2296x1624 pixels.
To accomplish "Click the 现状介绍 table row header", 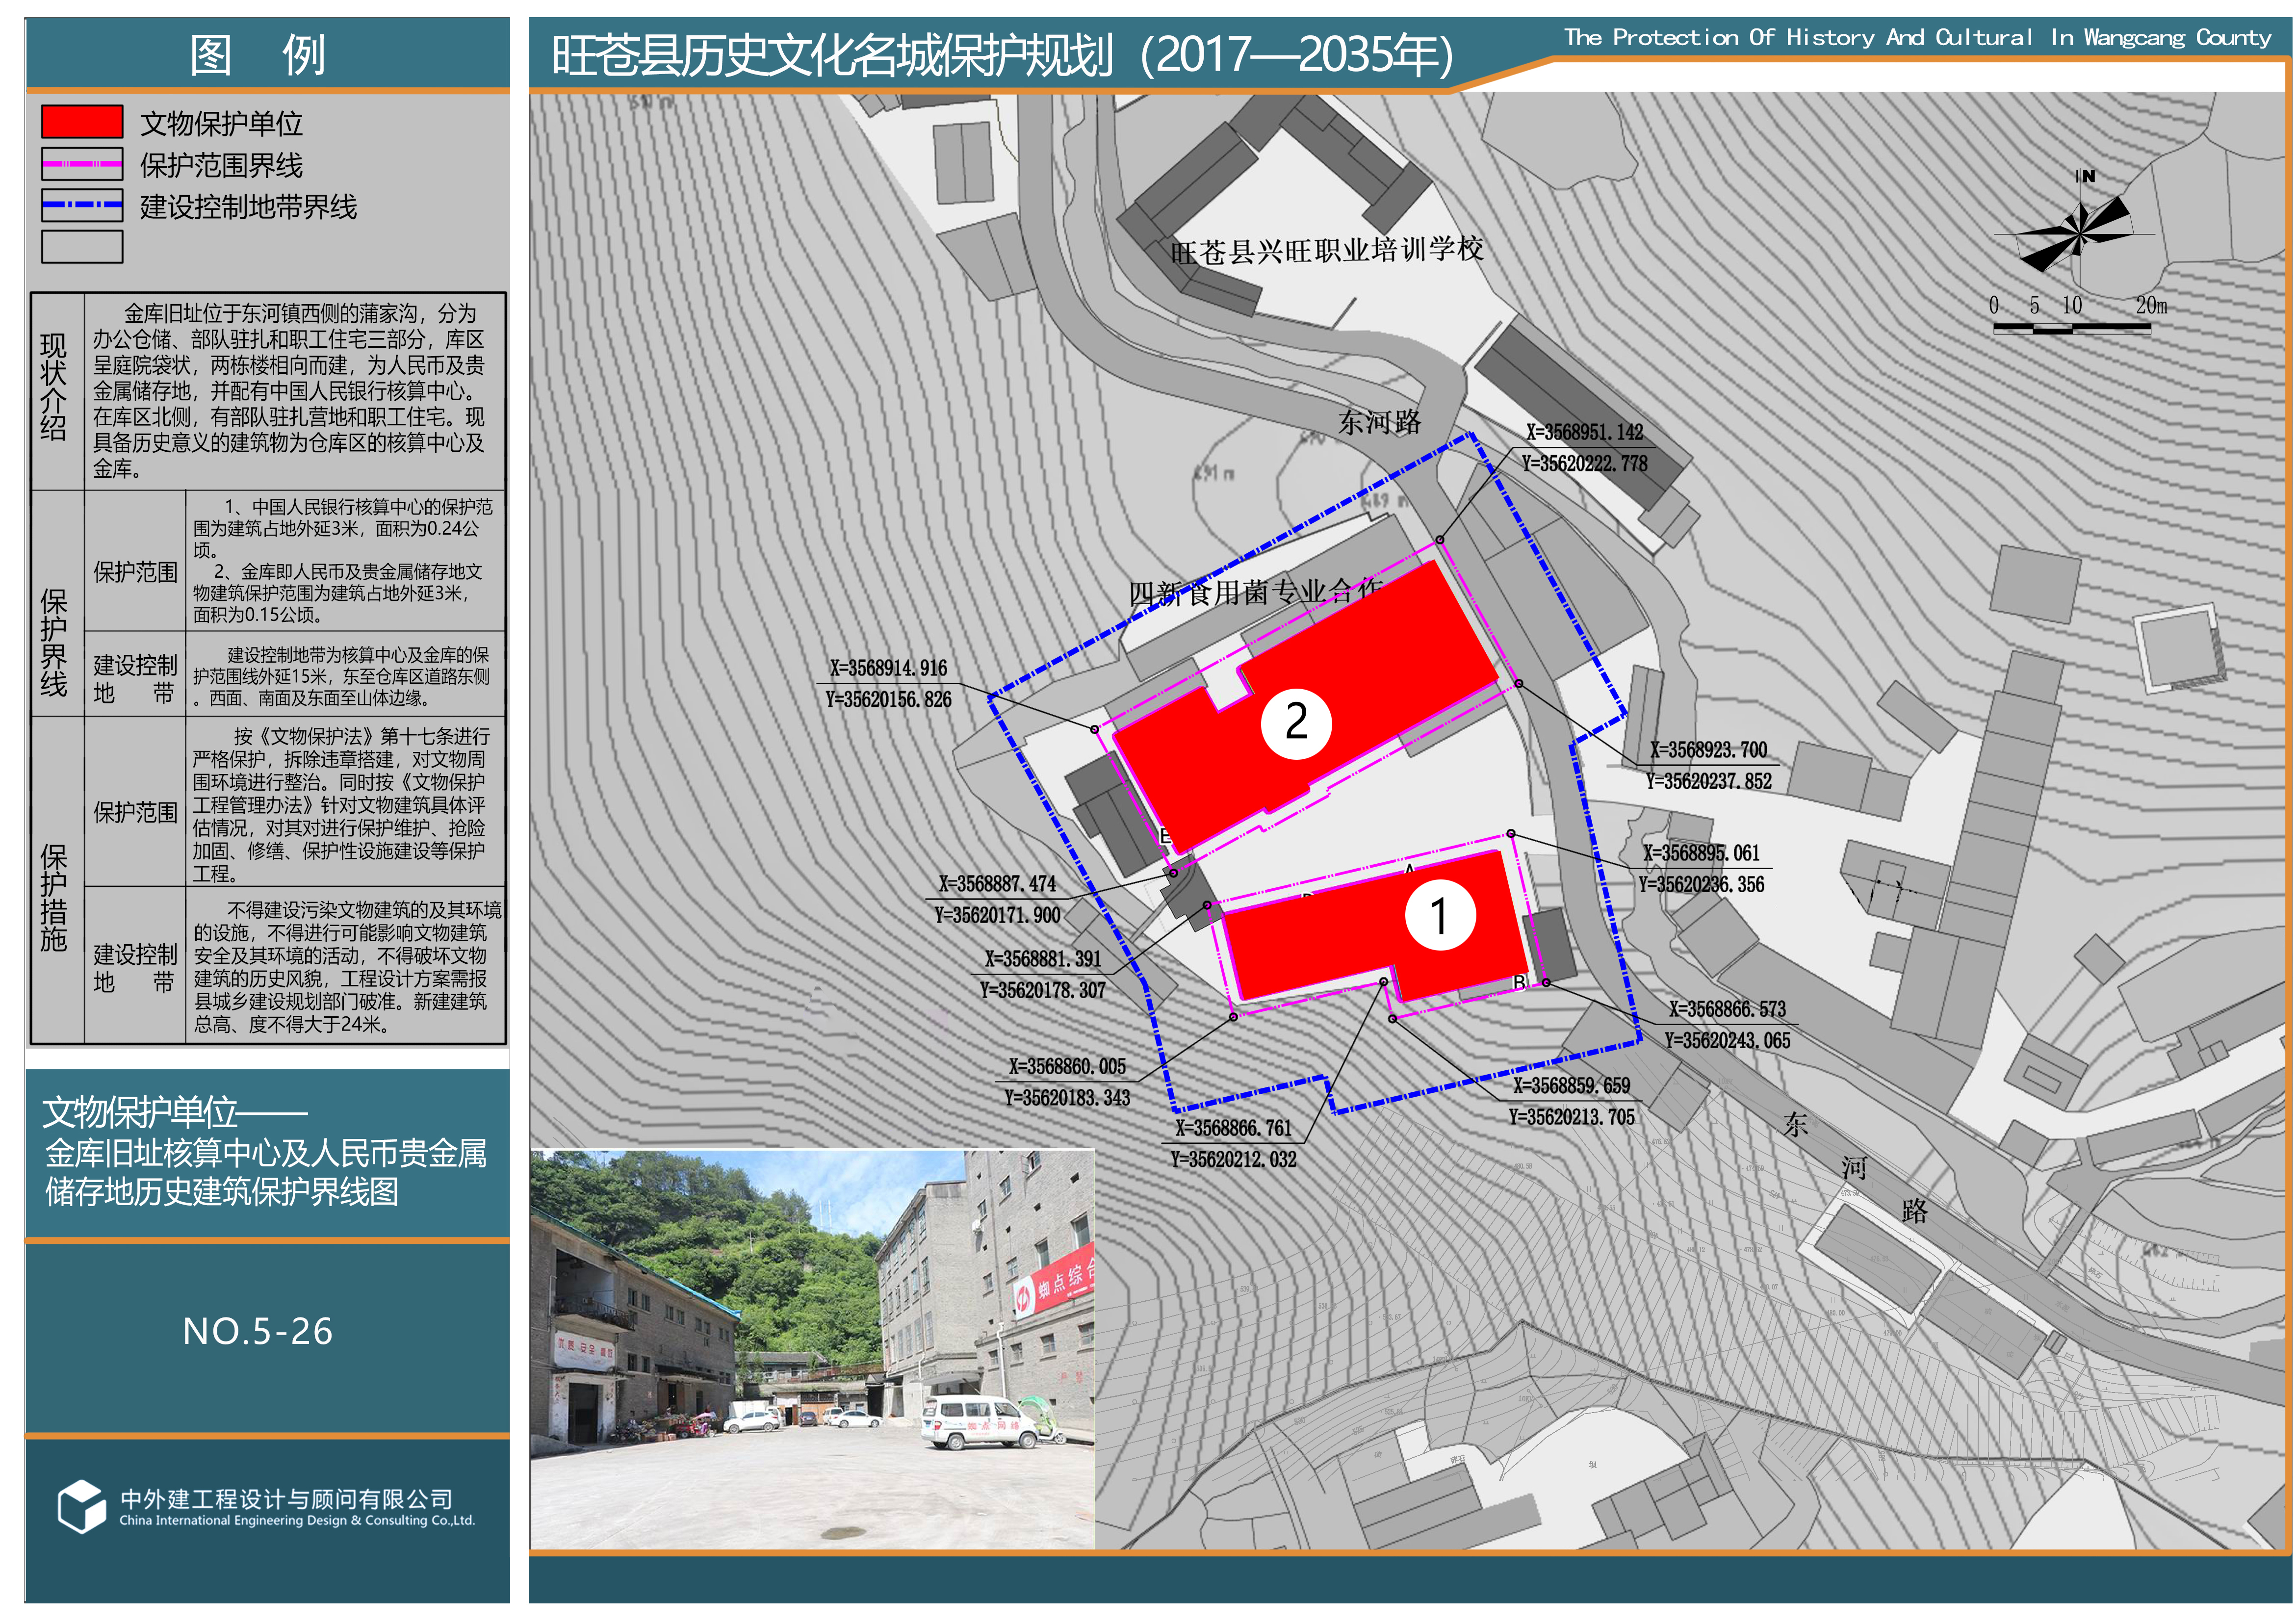I will [x=54, y=388].
